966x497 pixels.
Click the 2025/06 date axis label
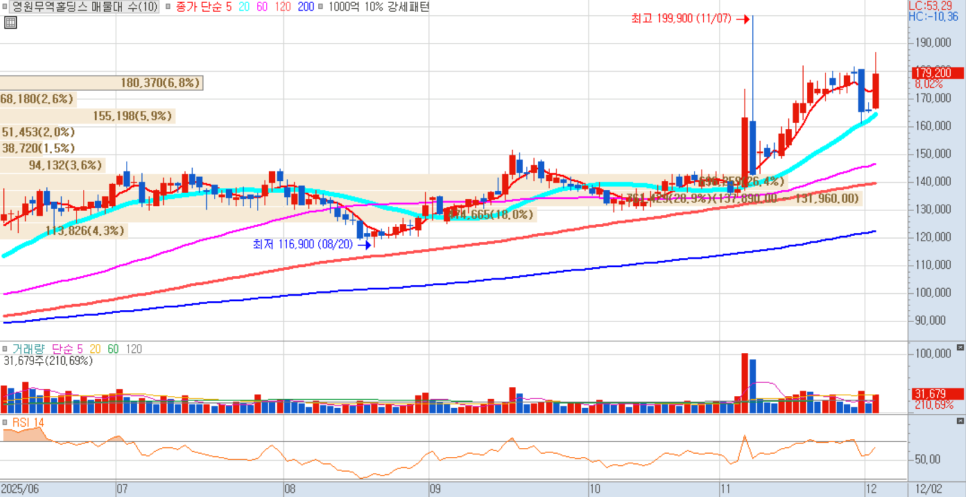pos(20,488)
